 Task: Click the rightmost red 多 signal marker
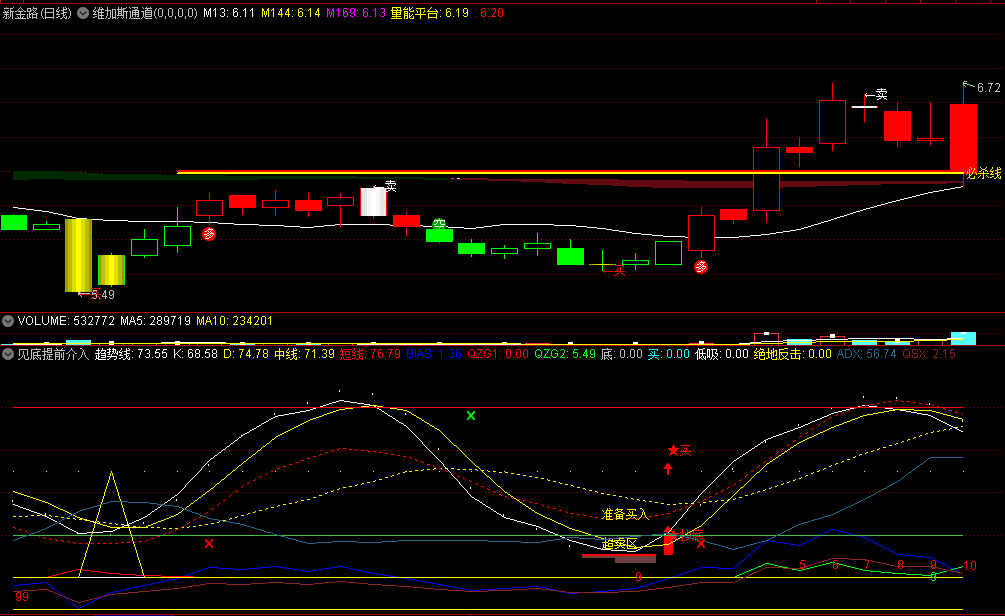click(701, 267)
